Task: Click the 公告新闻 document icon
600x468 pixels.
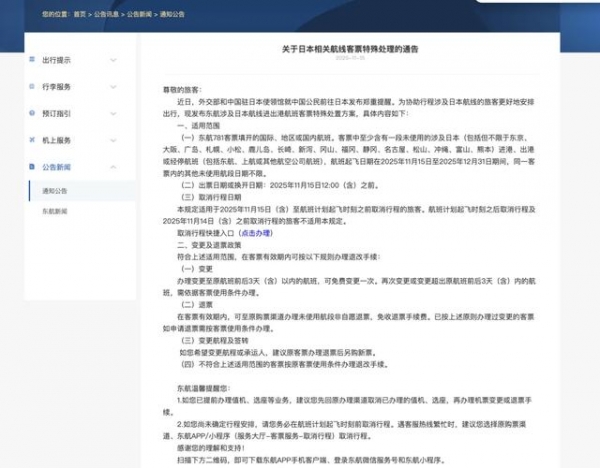Action: point(33,167)
